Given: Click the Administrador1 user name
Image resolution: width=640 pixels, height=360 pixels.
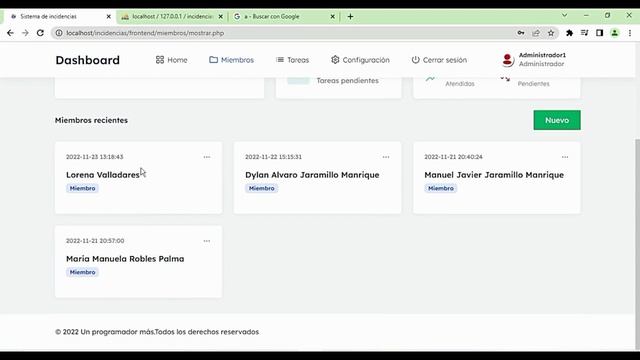Looking at the screenshot, I should click(542, 55).
